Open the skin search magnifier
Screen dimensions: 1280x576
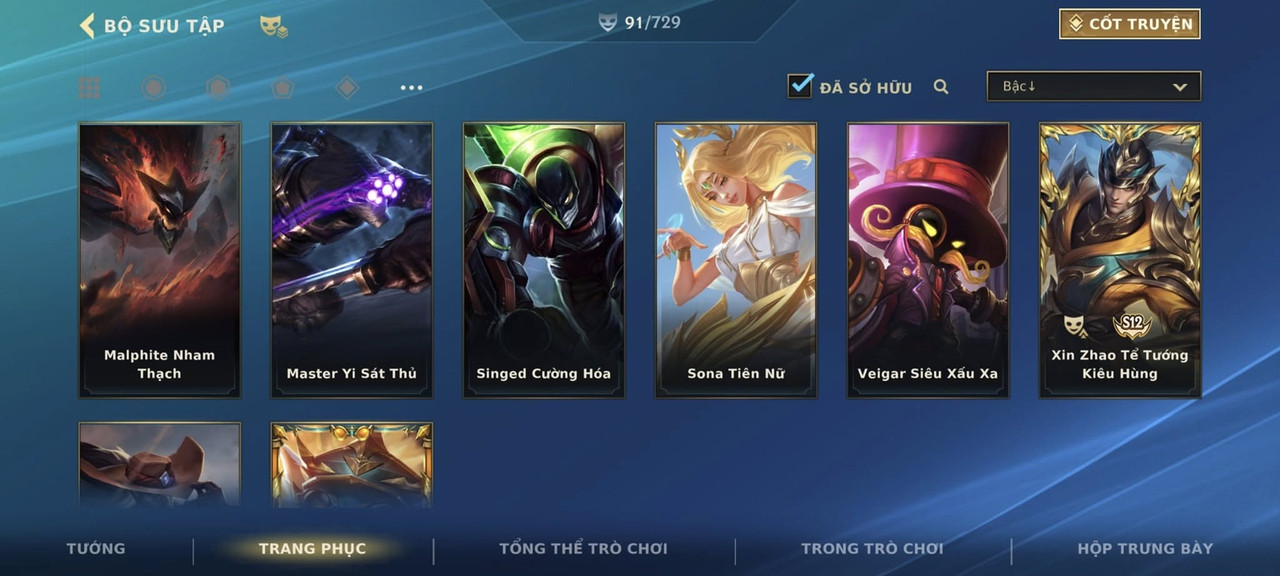pyautogui.click(x=941, y=87)
